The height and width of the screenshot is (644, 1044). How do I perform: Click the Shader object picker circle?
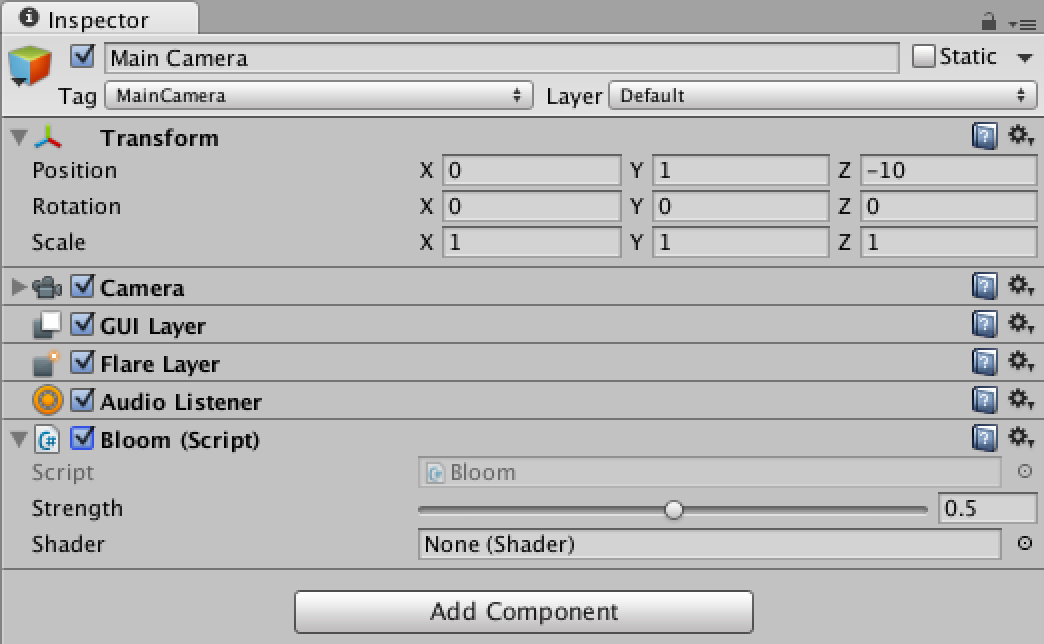pos(1024,544)
